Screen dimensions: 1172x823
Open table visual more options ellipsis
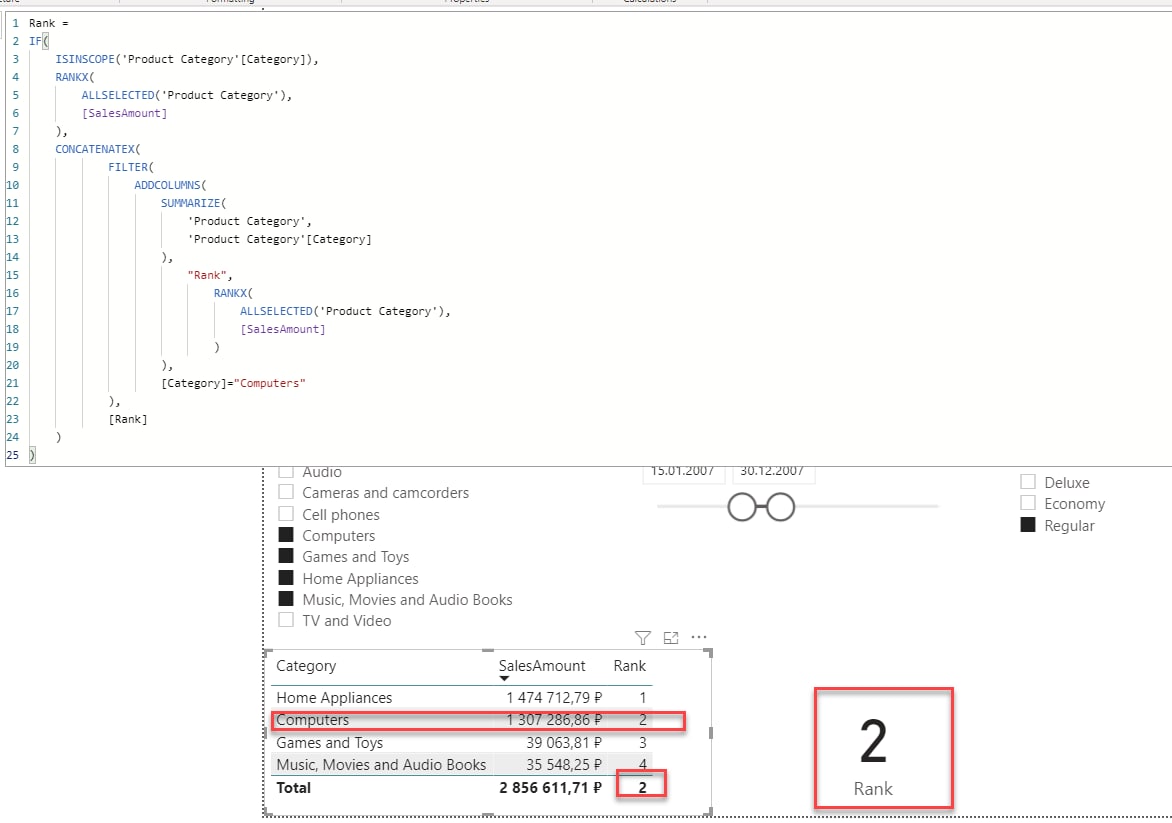tap(699, 637)
